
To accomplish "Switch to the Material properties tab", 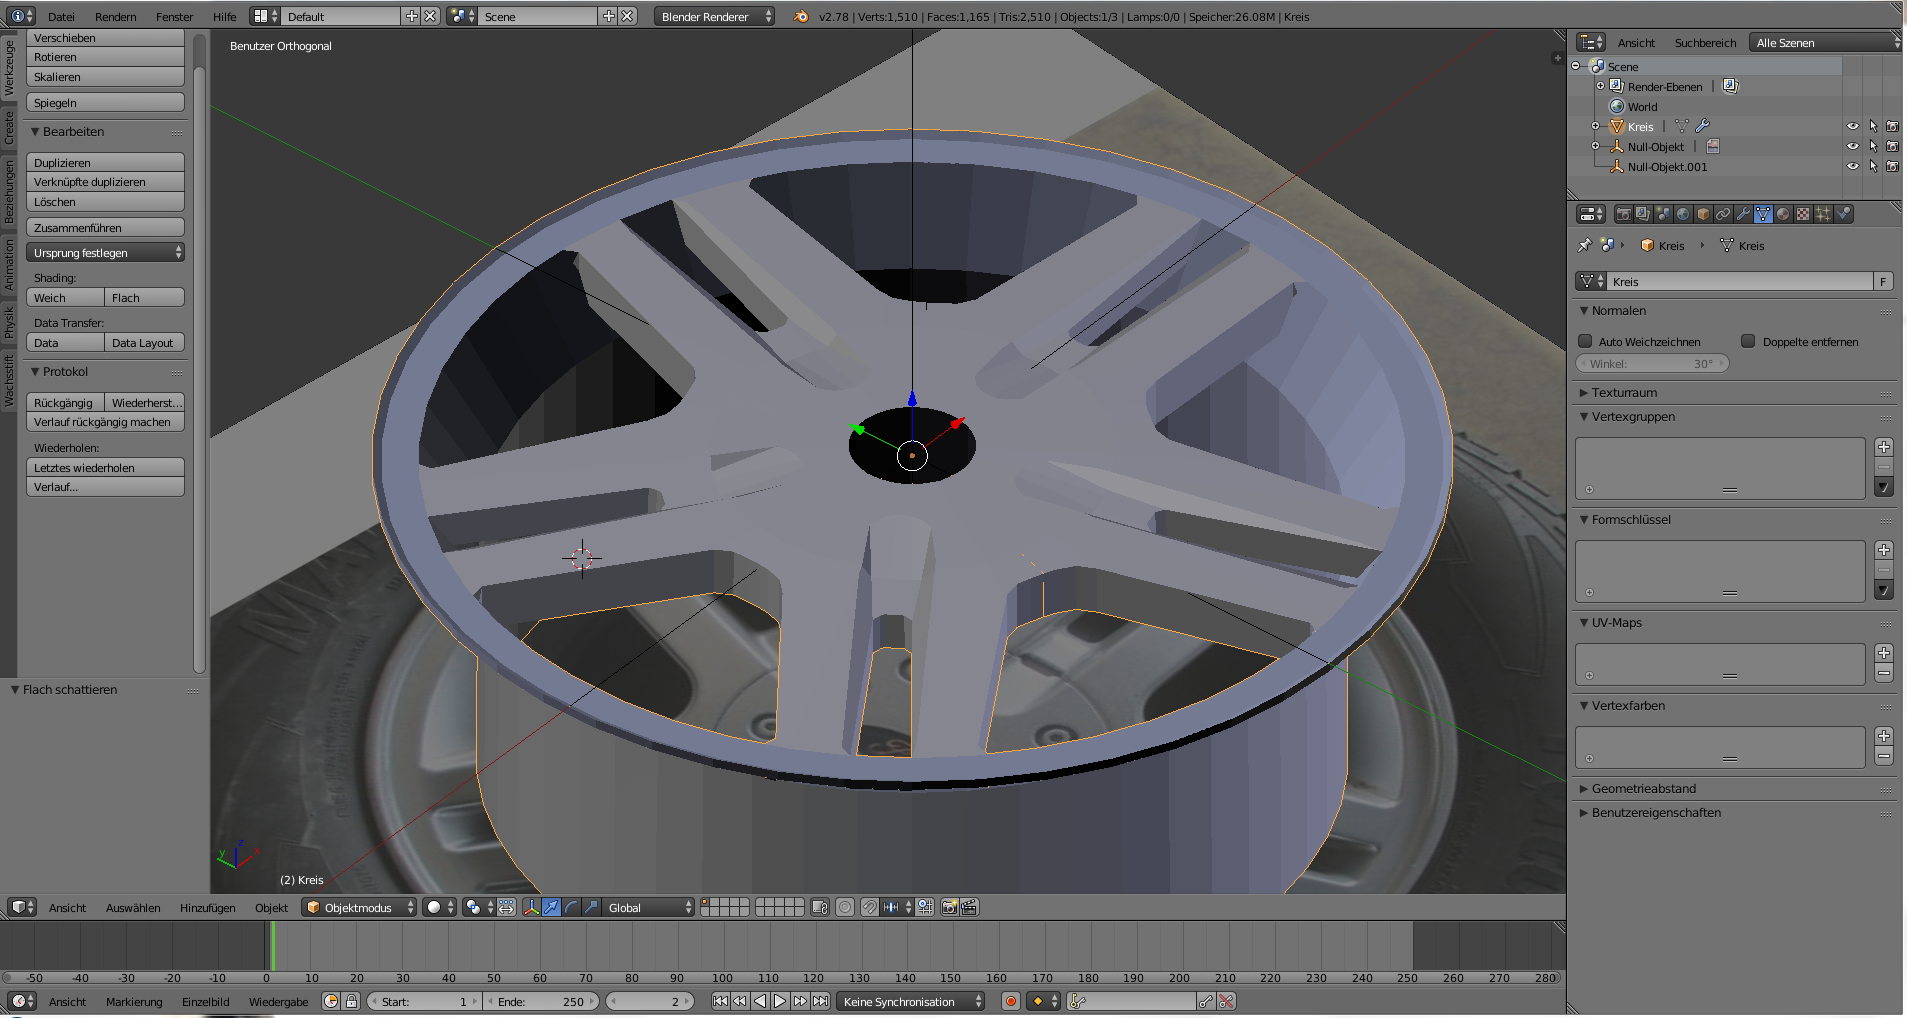I will 1783,214.
